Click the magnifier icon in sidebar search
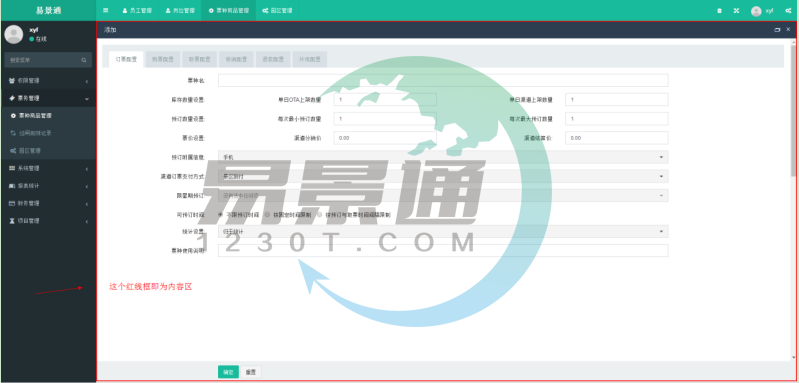Screen dimensions: 799x383 (84, 60)
